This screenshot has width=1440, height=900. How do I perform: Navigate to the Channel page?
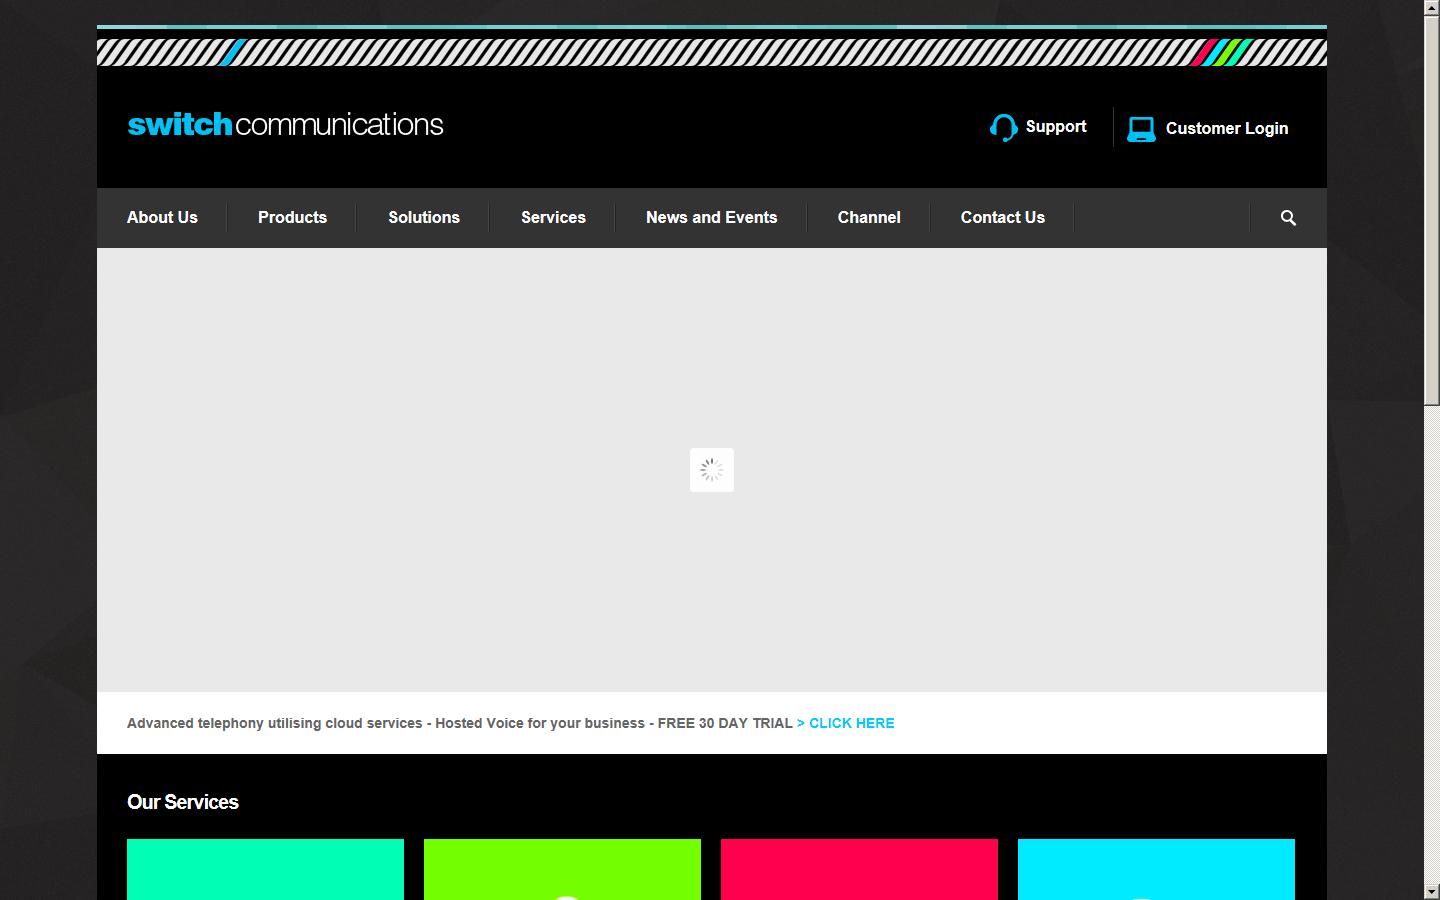(x=868, y=217)
